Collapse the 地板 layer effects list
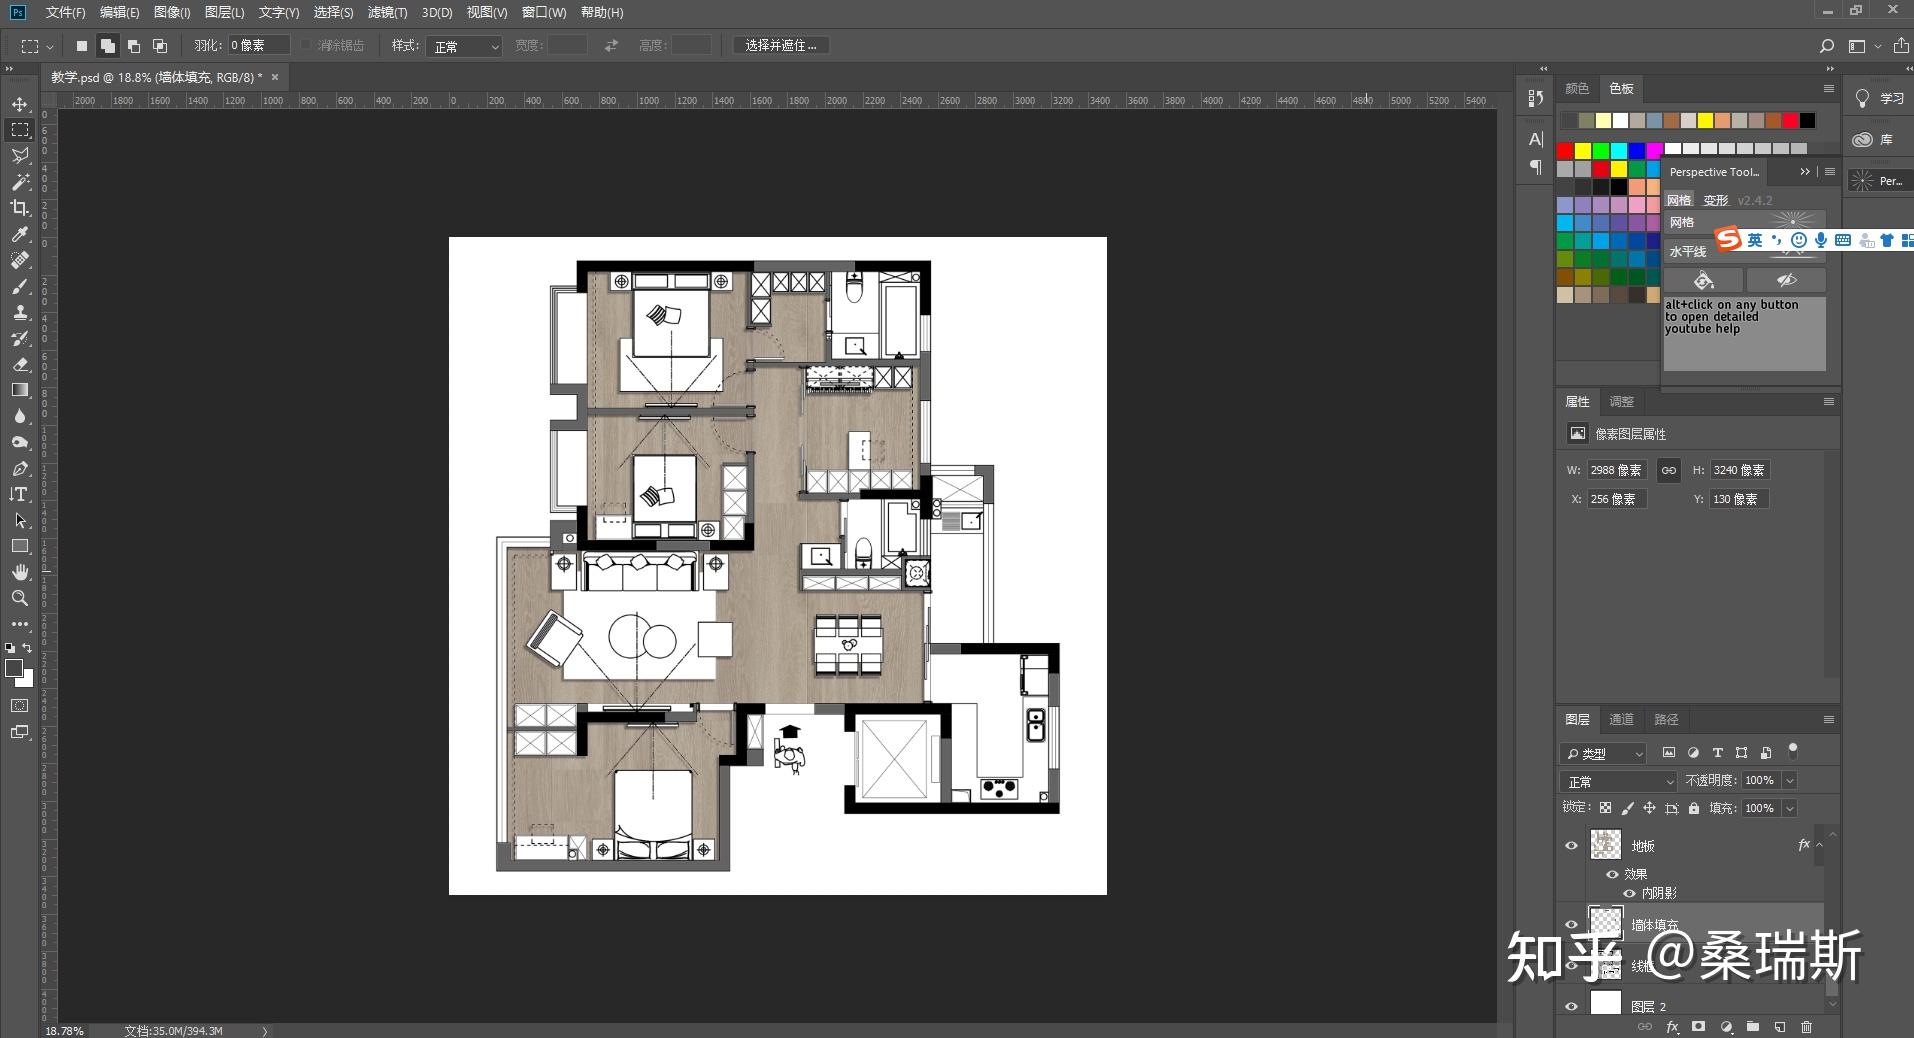 (x=1820, y=845)
